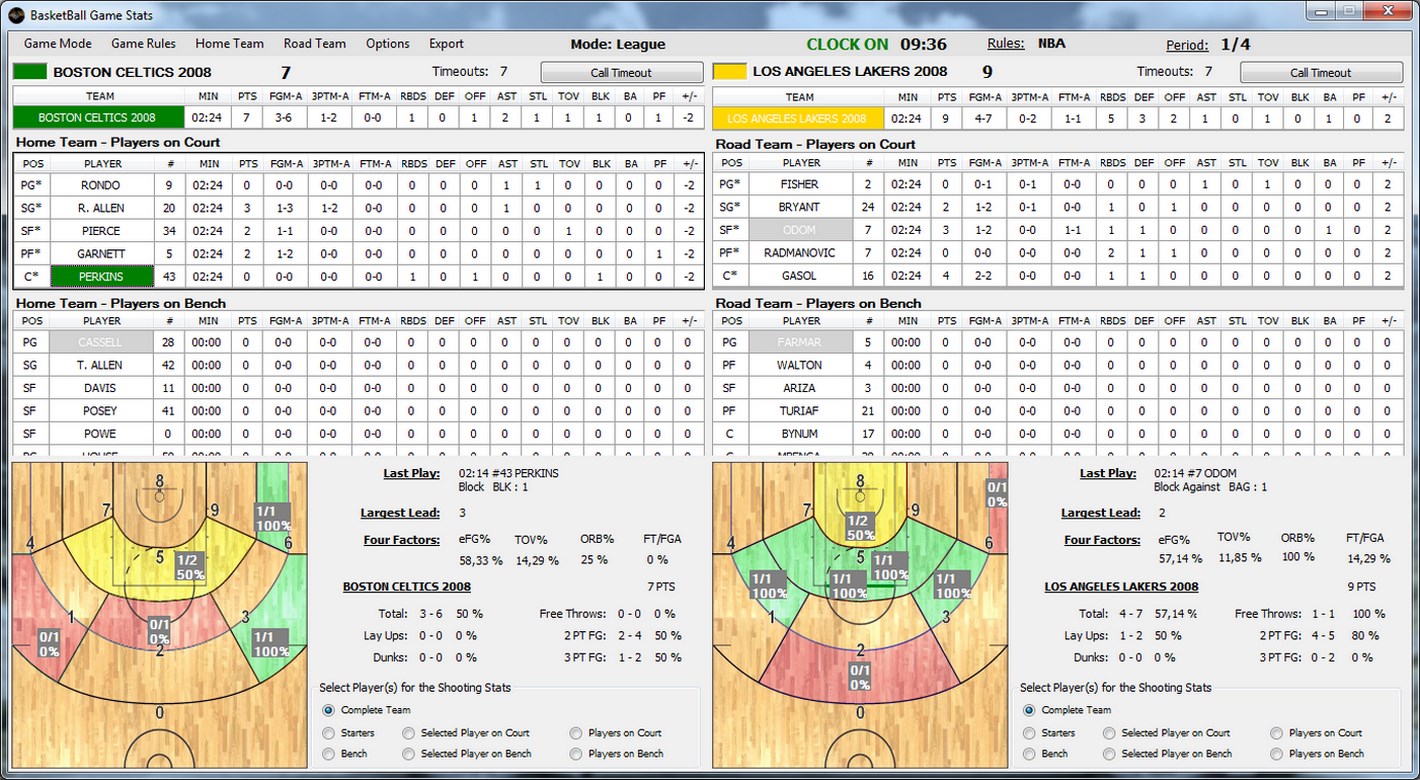The image size is (1420, 780).
Task: Select bench player POSEY
Action: tap(101, 411)
